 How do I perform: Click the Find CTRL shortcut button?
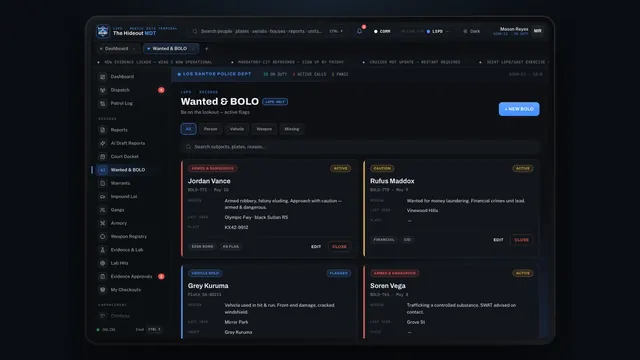(149, 329)
